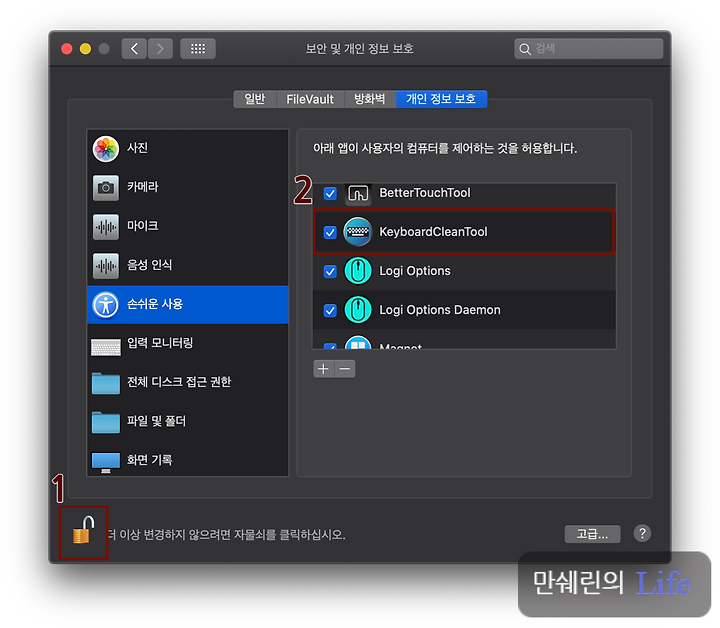Click the BetterTouchTool app icon
This screenshot has height=628, width=720.
358,193
